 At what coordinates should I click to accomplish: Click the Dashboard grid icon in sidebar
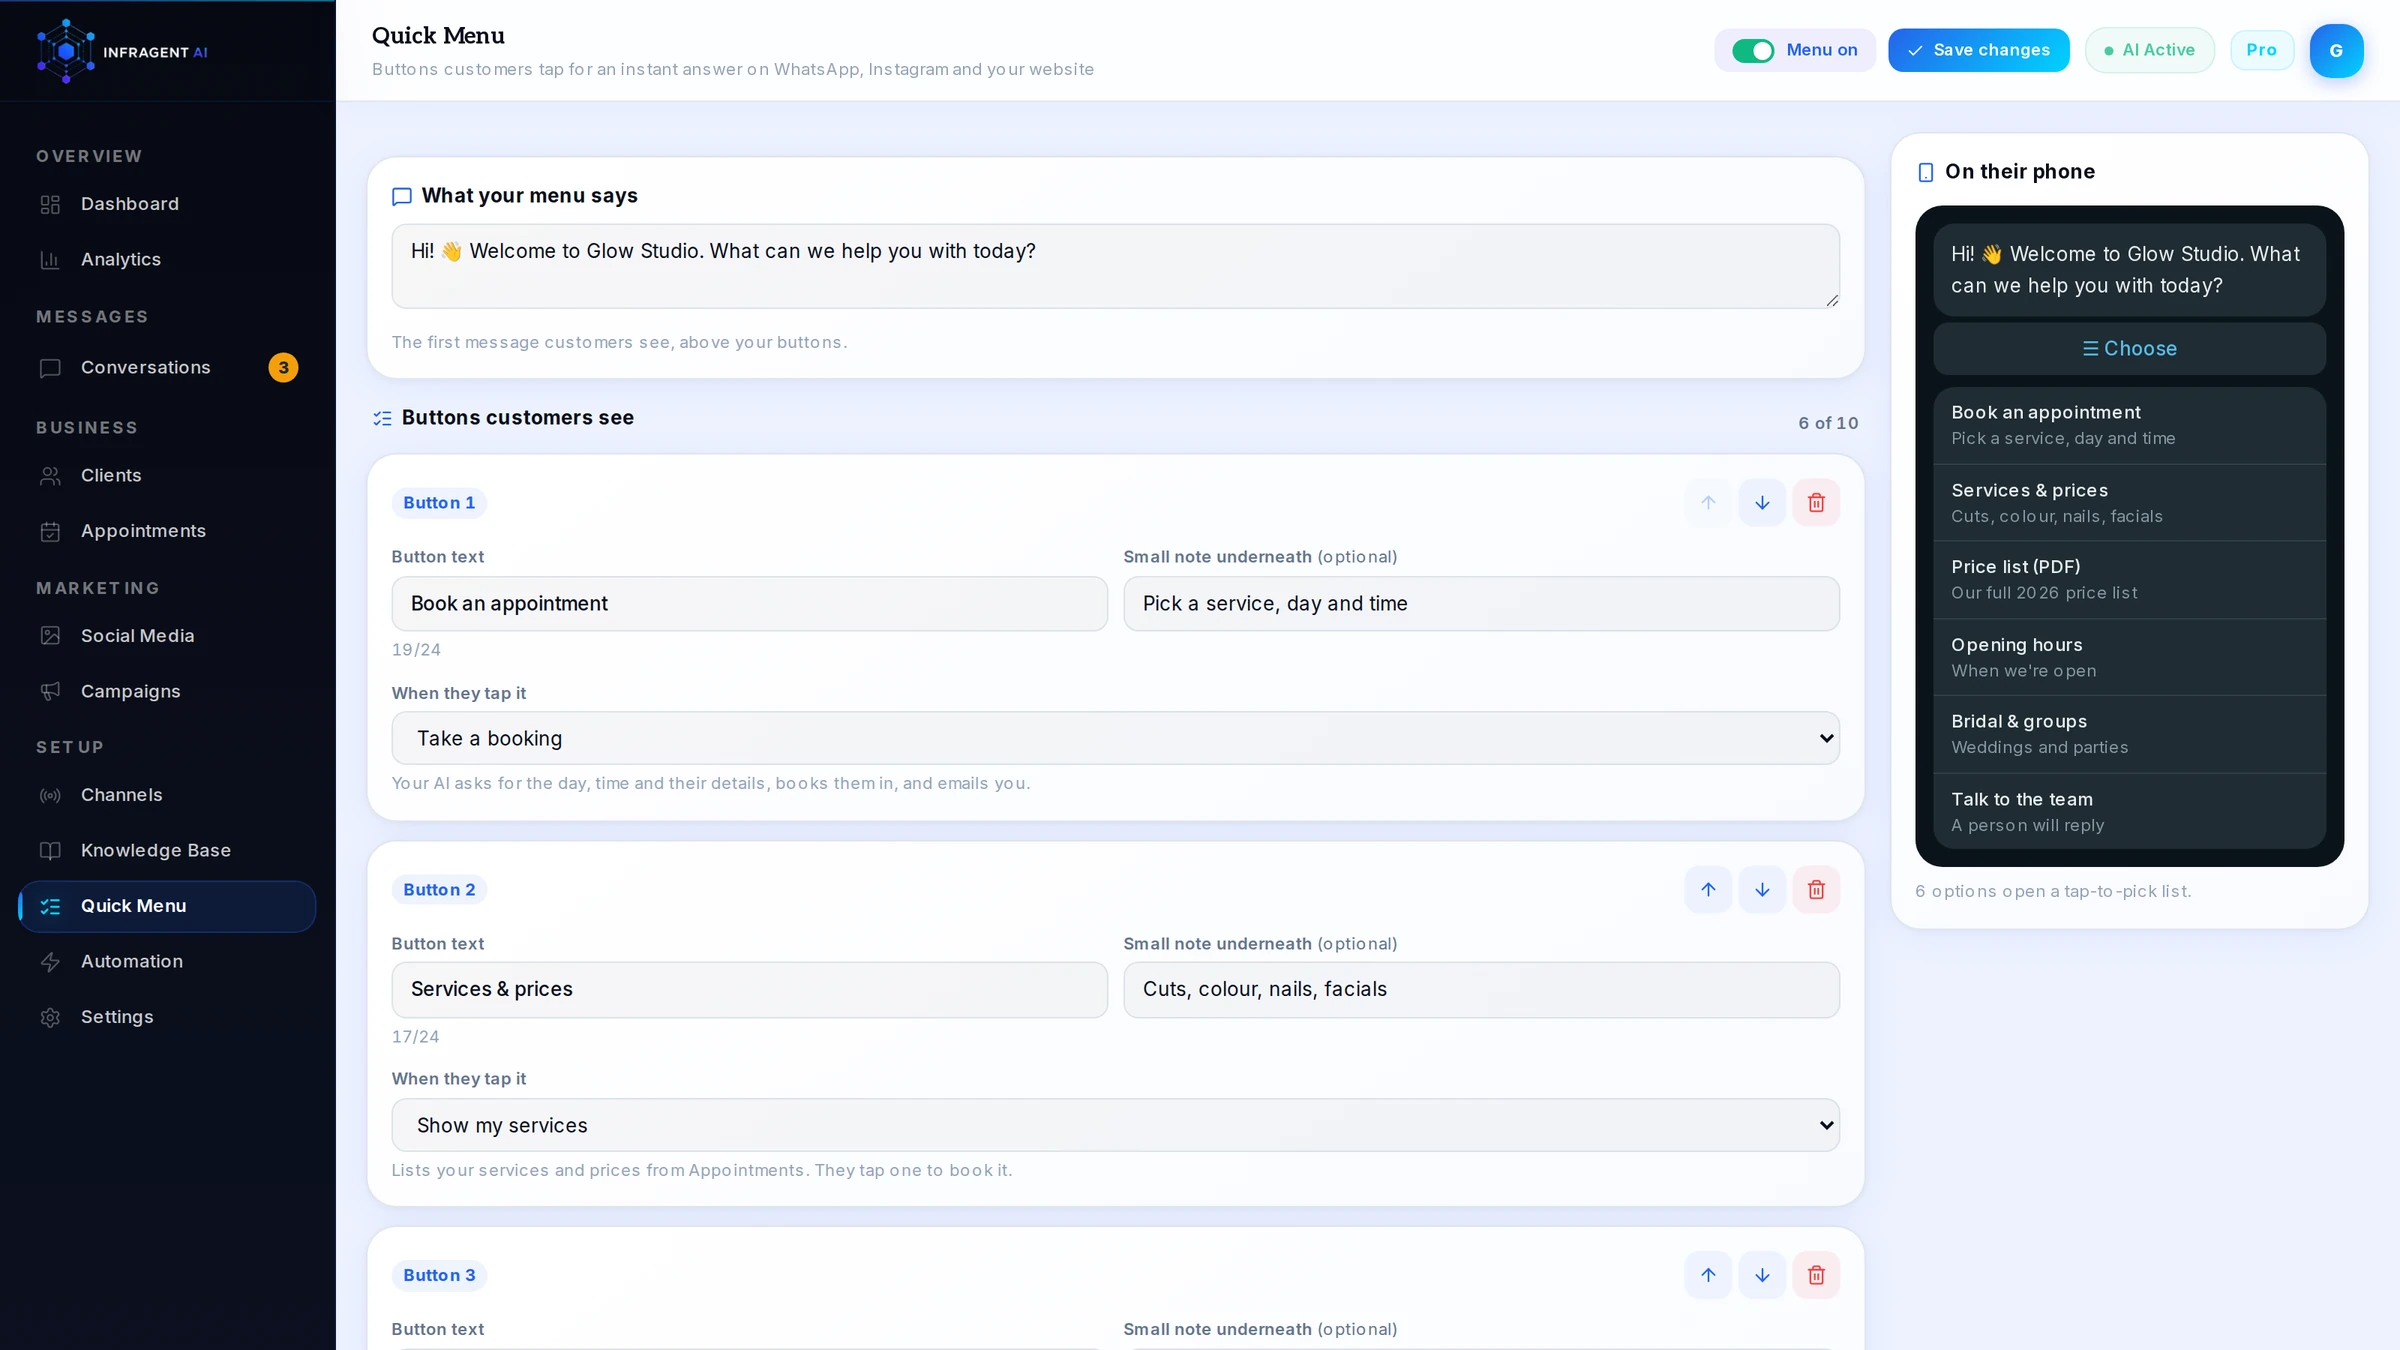point(50,204)
